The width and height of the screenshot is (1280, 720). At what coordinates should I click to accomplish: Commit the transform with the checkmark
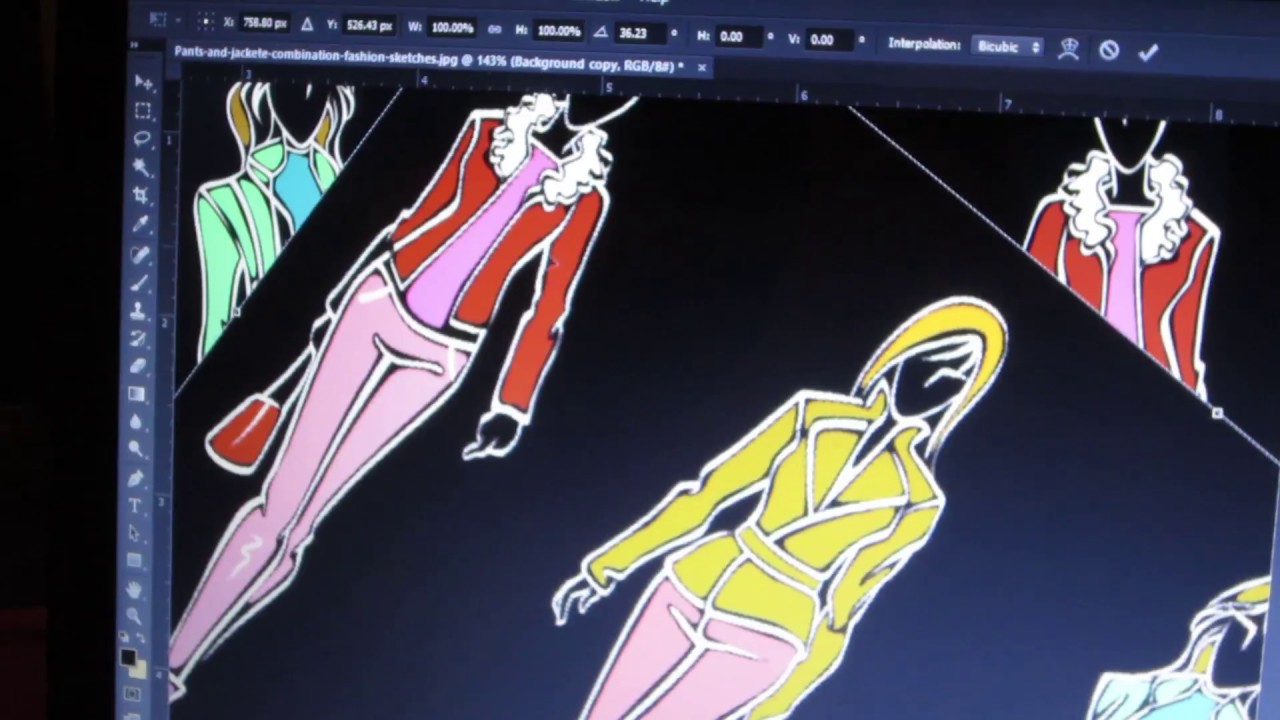(1148, 52)
